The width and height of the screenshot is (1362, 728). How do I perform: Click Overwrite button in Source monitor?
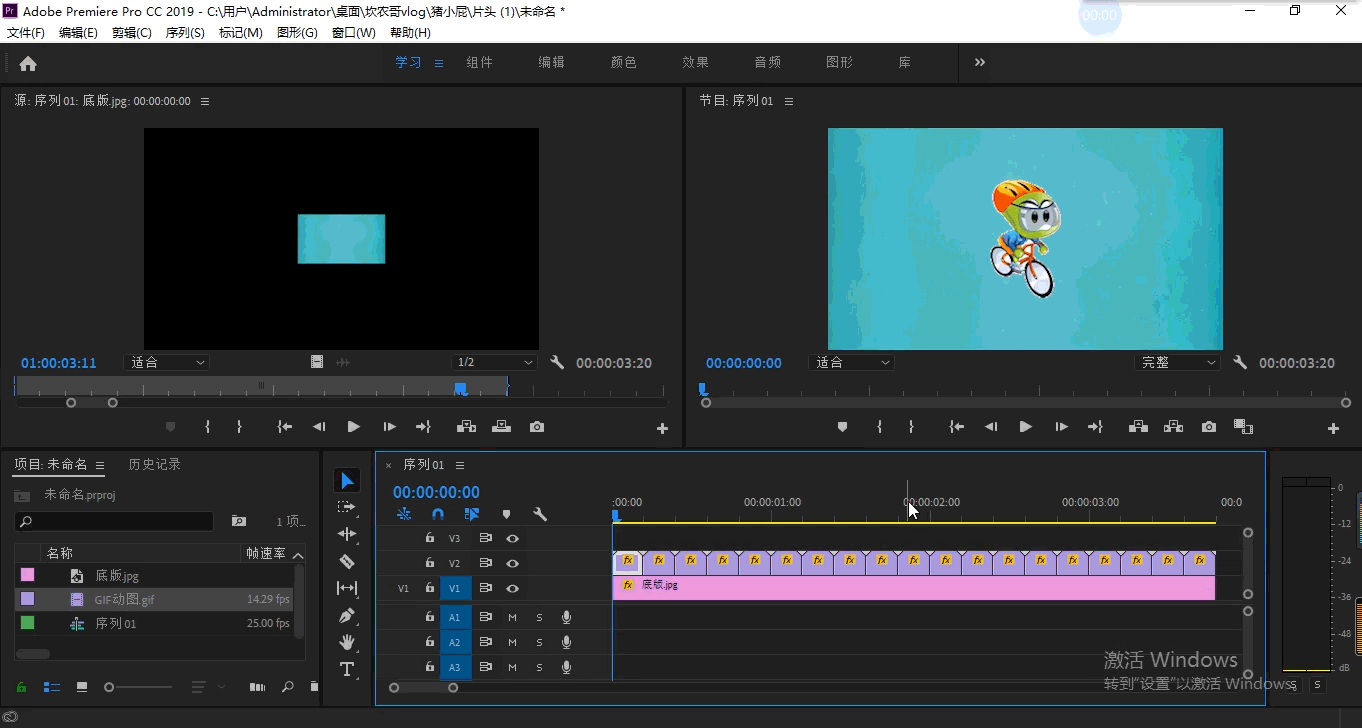click(501, 427)
